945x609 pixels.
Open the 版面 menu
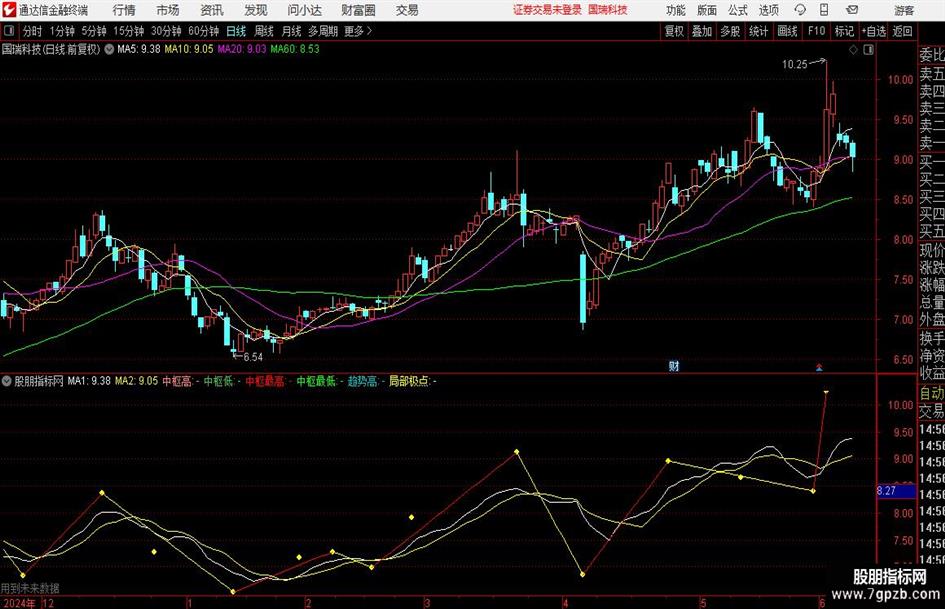706,10
